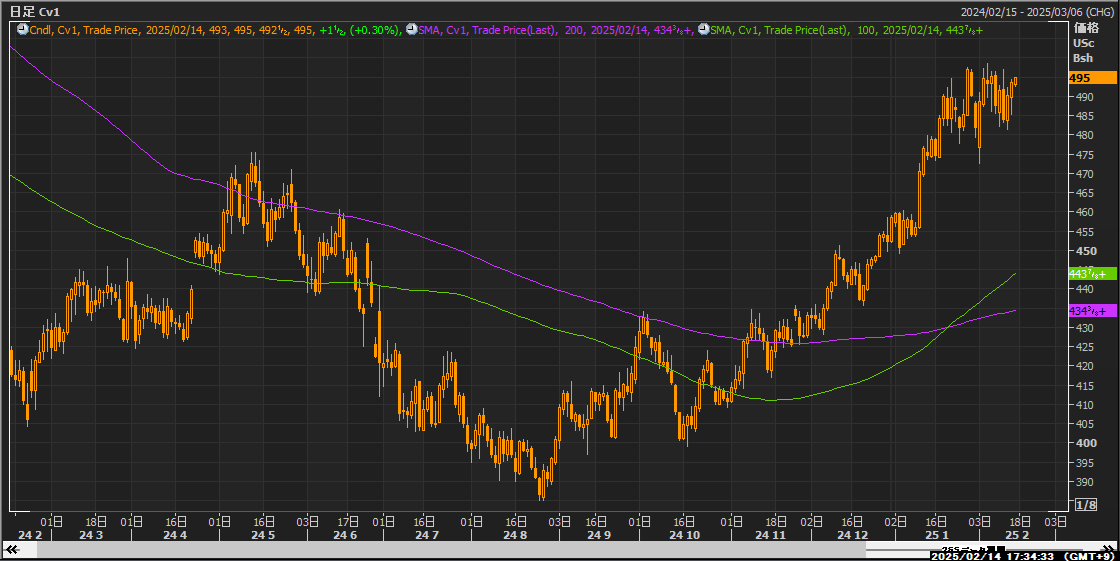
Task: Select the purple SMA 200 legend entry
Action: coord(556,30)
